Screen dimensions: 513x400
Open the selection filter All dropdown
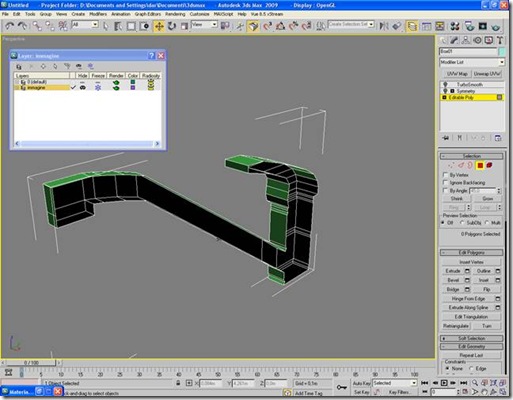click(85, 25)
